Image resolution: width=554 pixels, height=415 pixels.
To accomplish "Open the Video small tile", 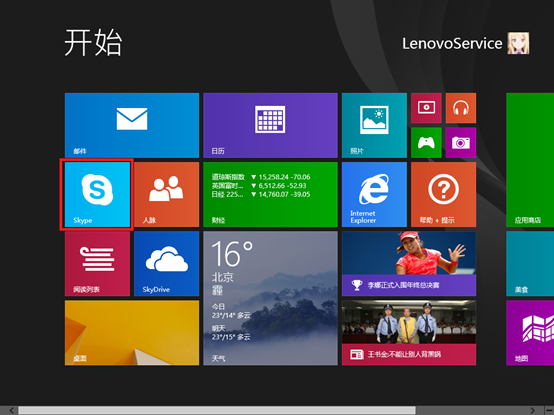I will point(426,108).
